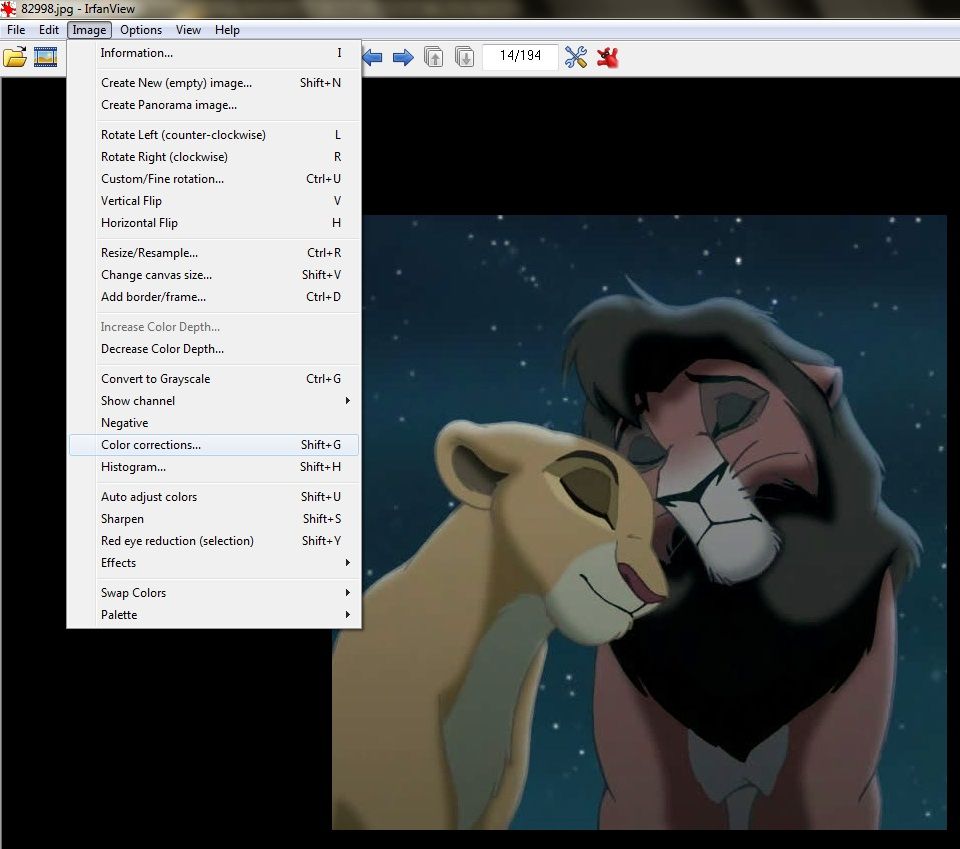The height and width of the screenshot is (849, 960).
Task: Select Auto adjust colors
Action: [x=214, y=497]
